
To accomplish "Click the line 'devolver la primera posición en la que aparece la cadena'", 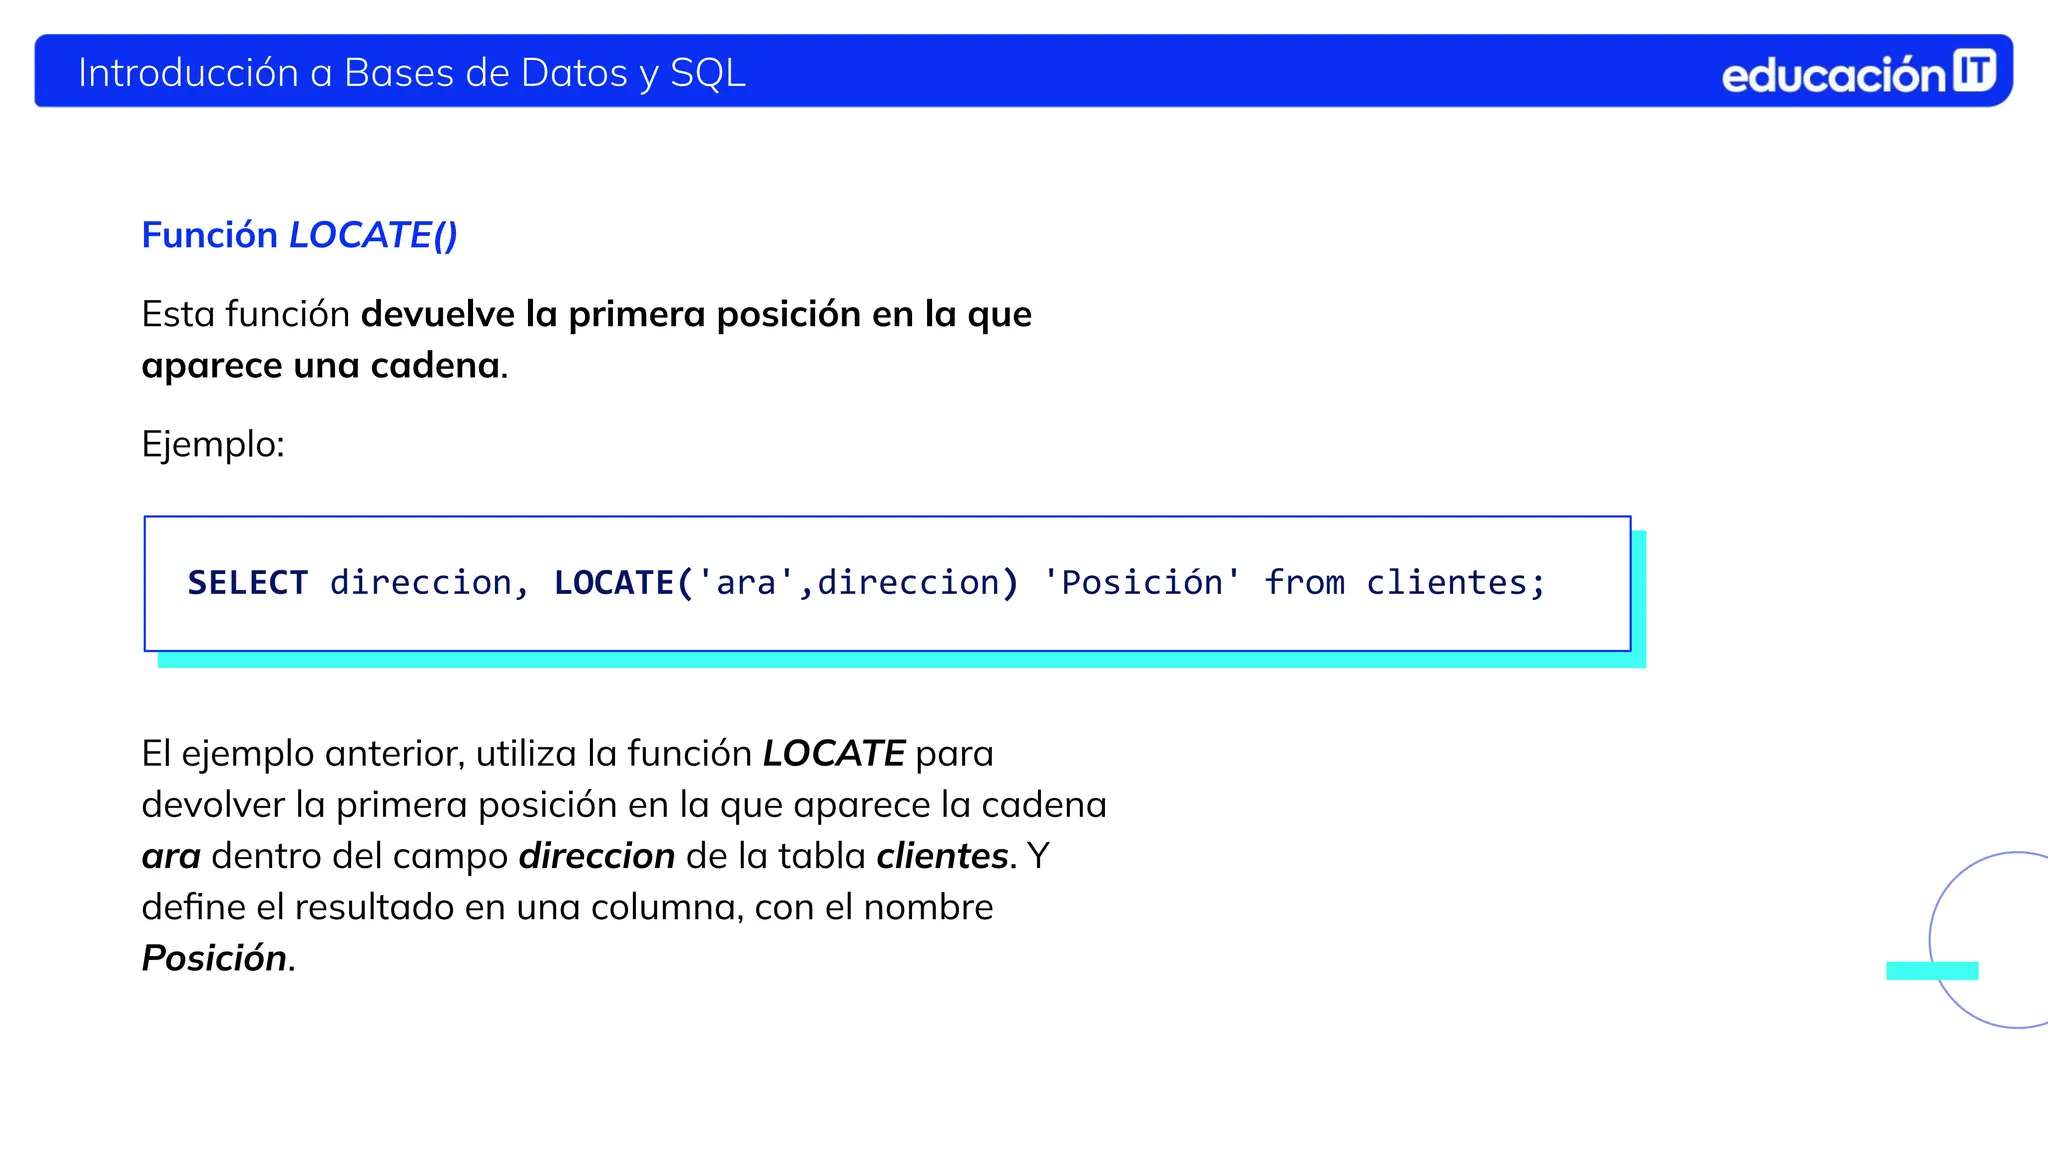I will coord(624,805).
